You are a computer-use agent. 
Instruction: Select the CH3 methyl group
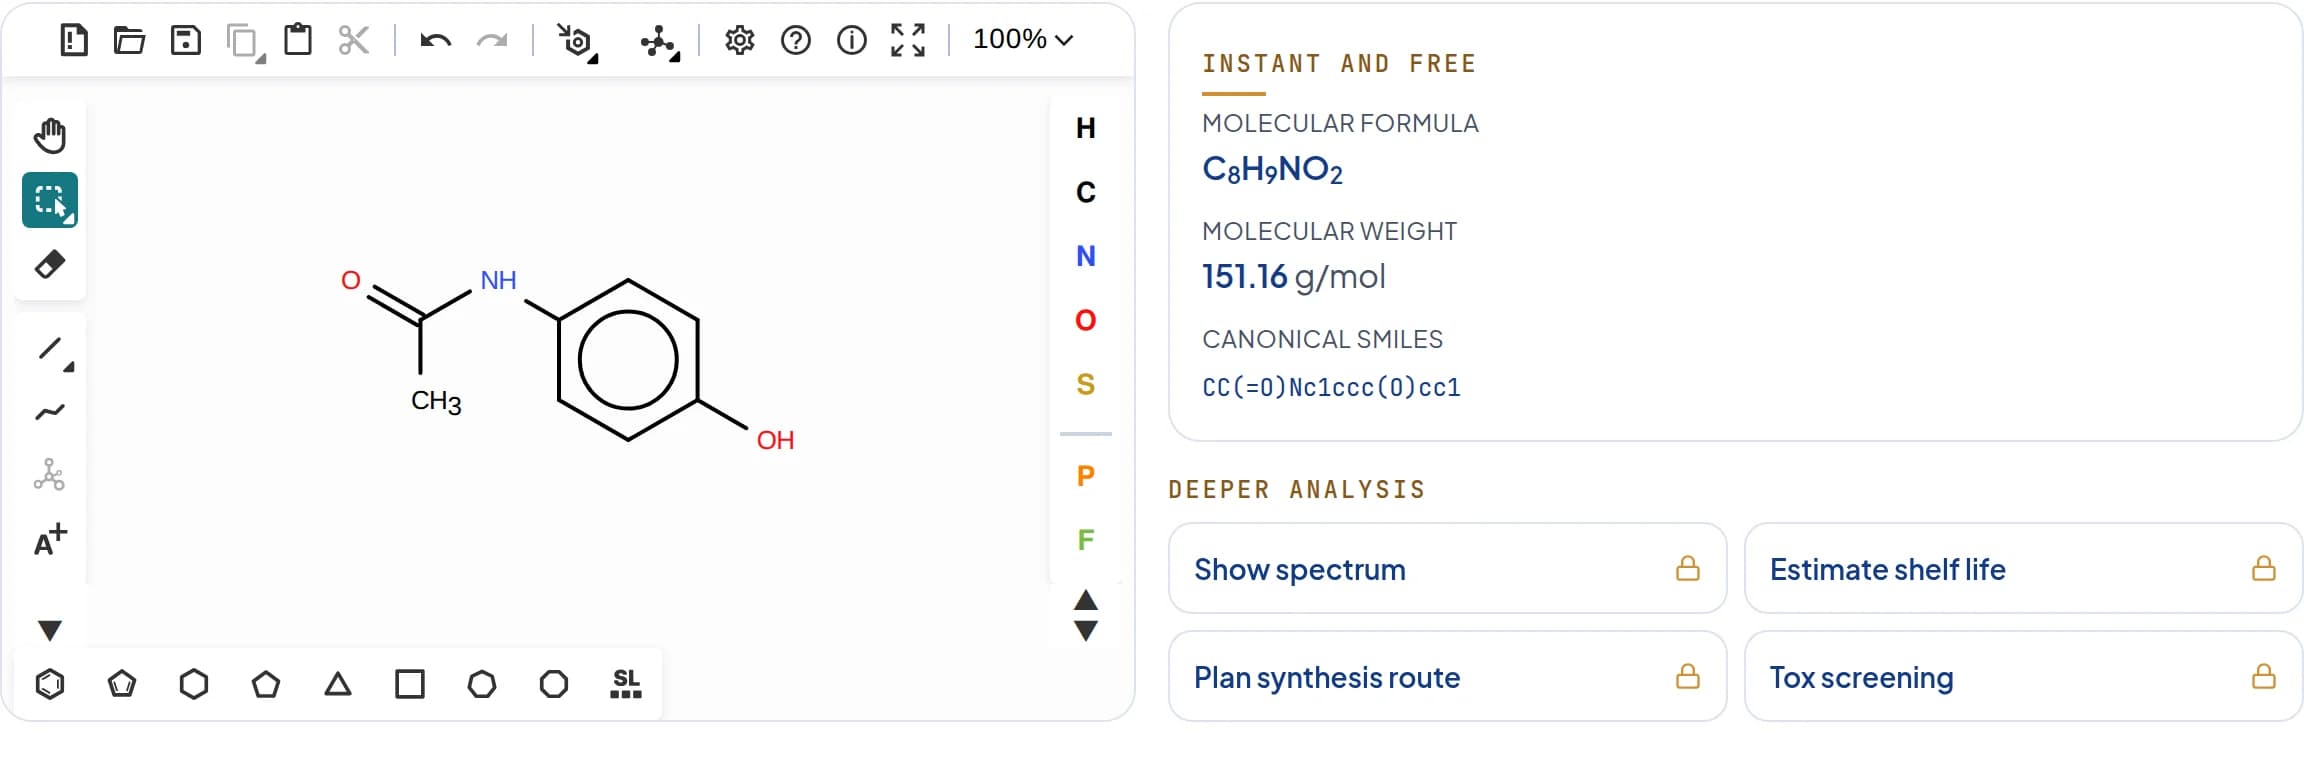point(436,402)
